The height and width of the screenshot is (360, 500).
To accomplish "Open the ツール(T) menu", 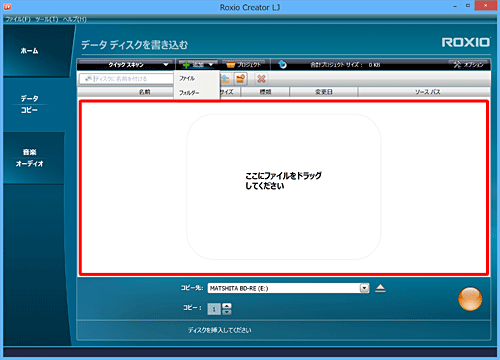I will coord(47,19).
